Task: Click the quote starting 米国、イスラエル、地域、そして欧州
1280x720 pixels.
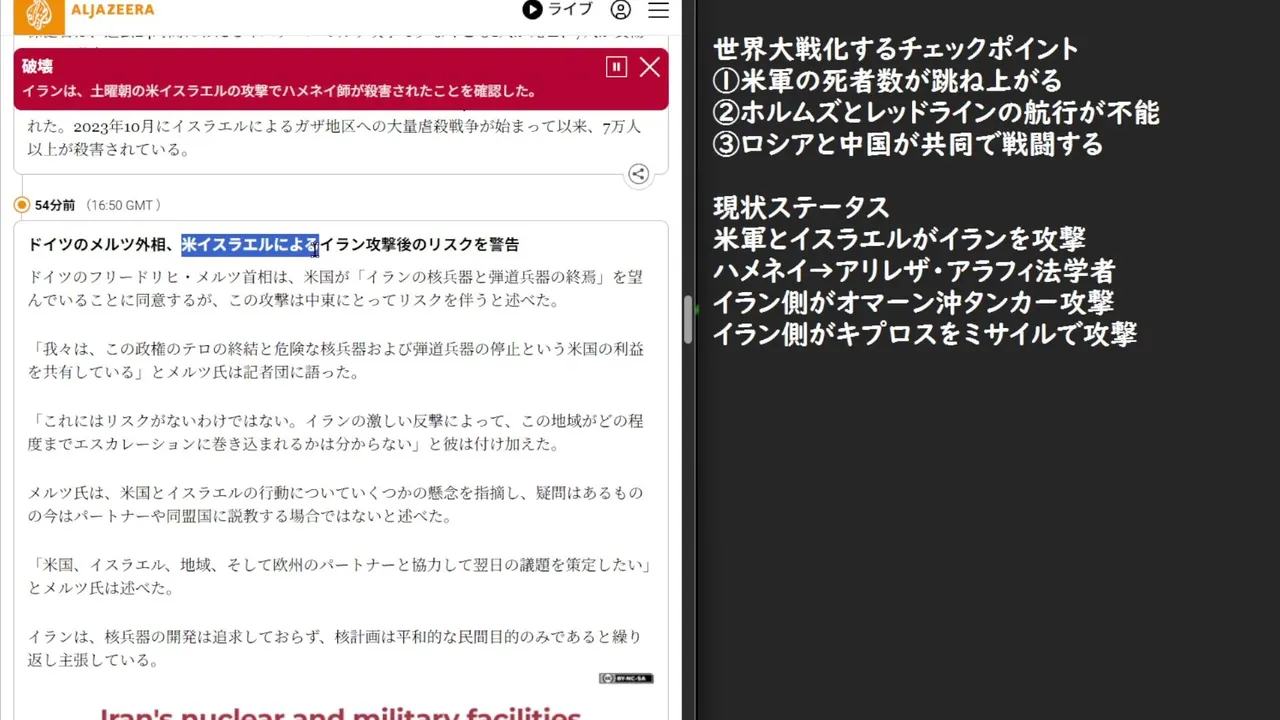Action: [x=340, y=576]
